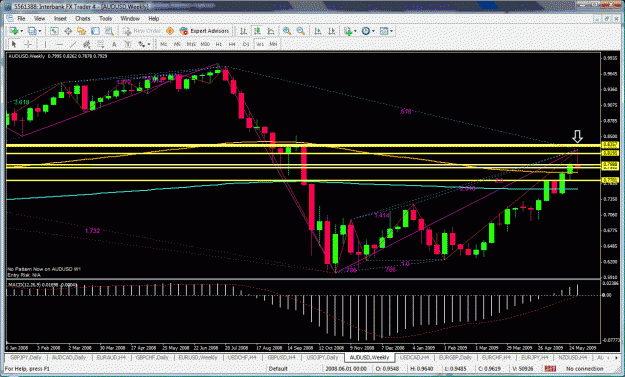625x377 pixels.
Task: Switch to the M15 timeframe
Action: [191, 44]
